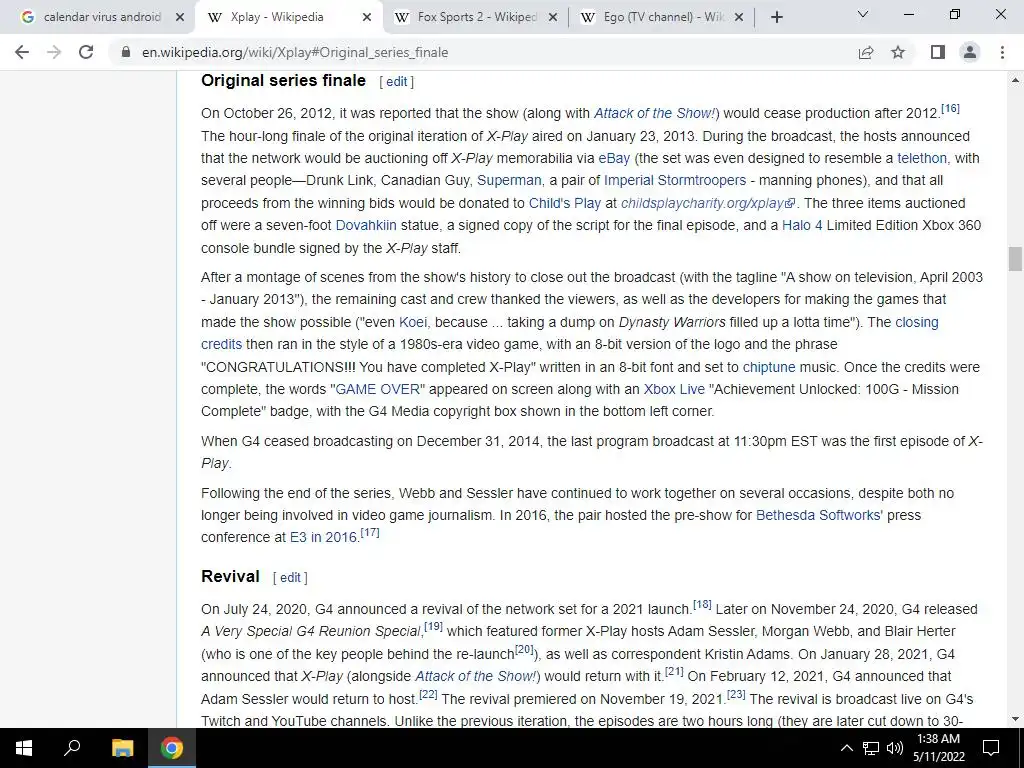
Task: Switch to Ego (TV channel) tab
Action: click(x=662, y=18)
